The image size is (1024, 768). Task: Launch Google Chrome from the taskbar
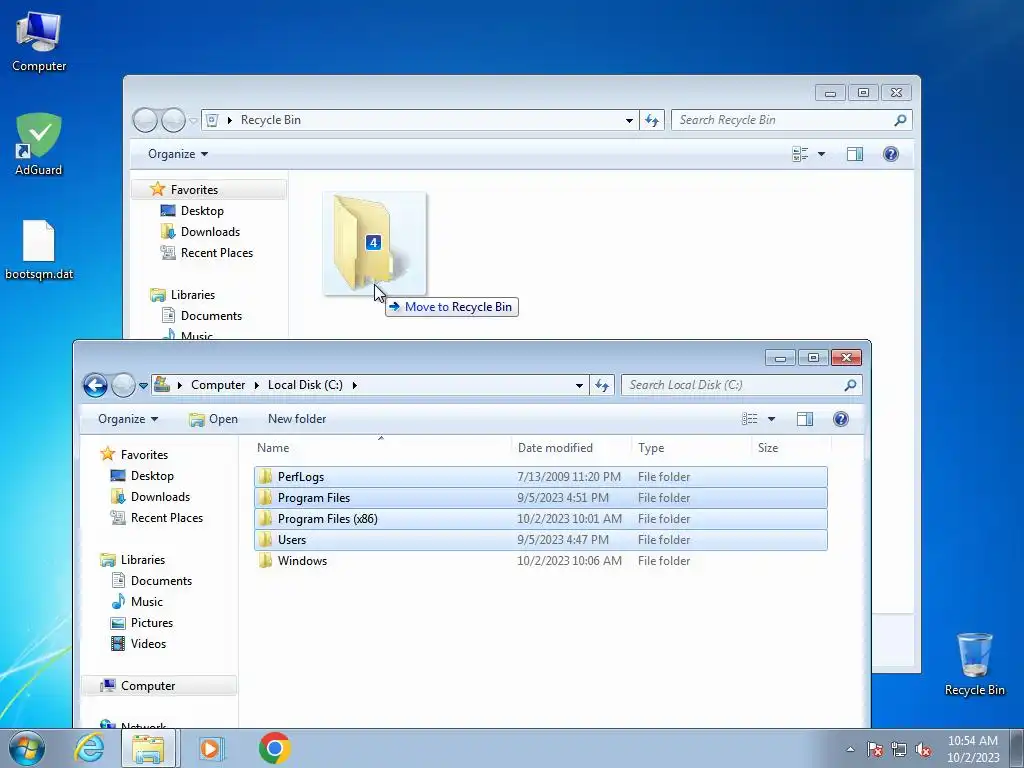[x=274, y=748]
